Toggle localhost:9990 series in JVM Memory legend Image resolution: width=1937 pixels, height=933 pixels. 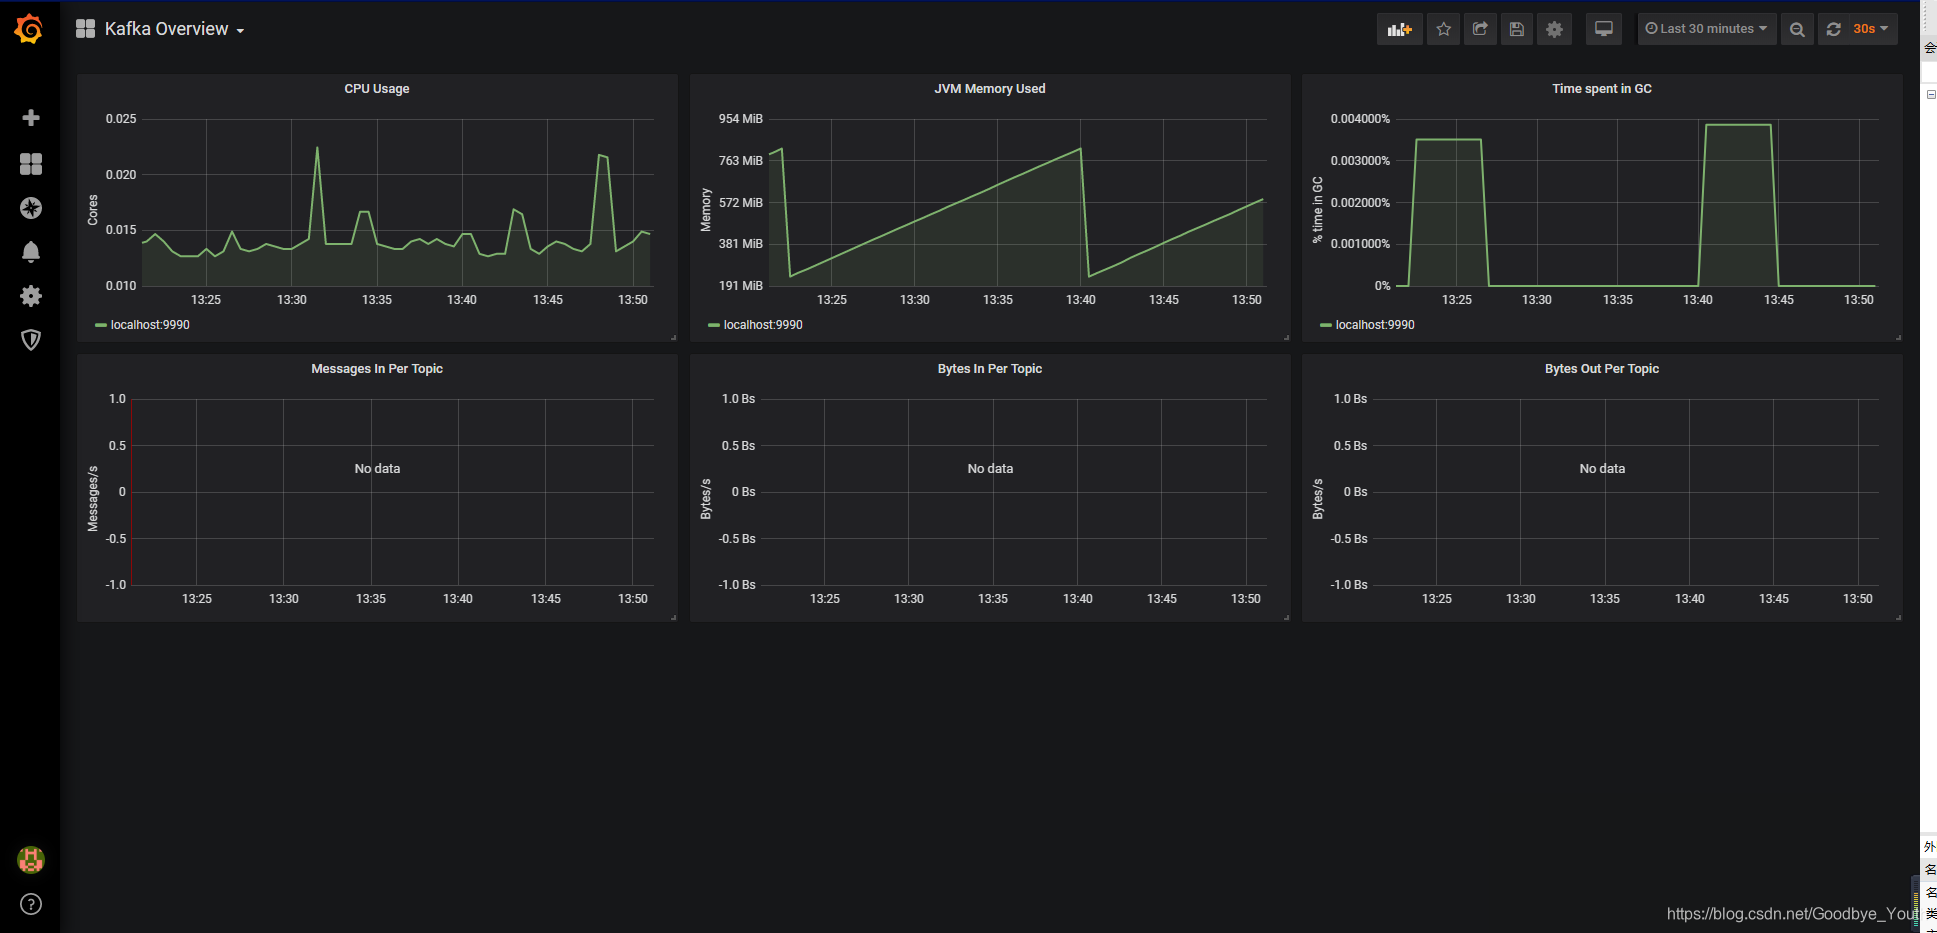(763, 325)
